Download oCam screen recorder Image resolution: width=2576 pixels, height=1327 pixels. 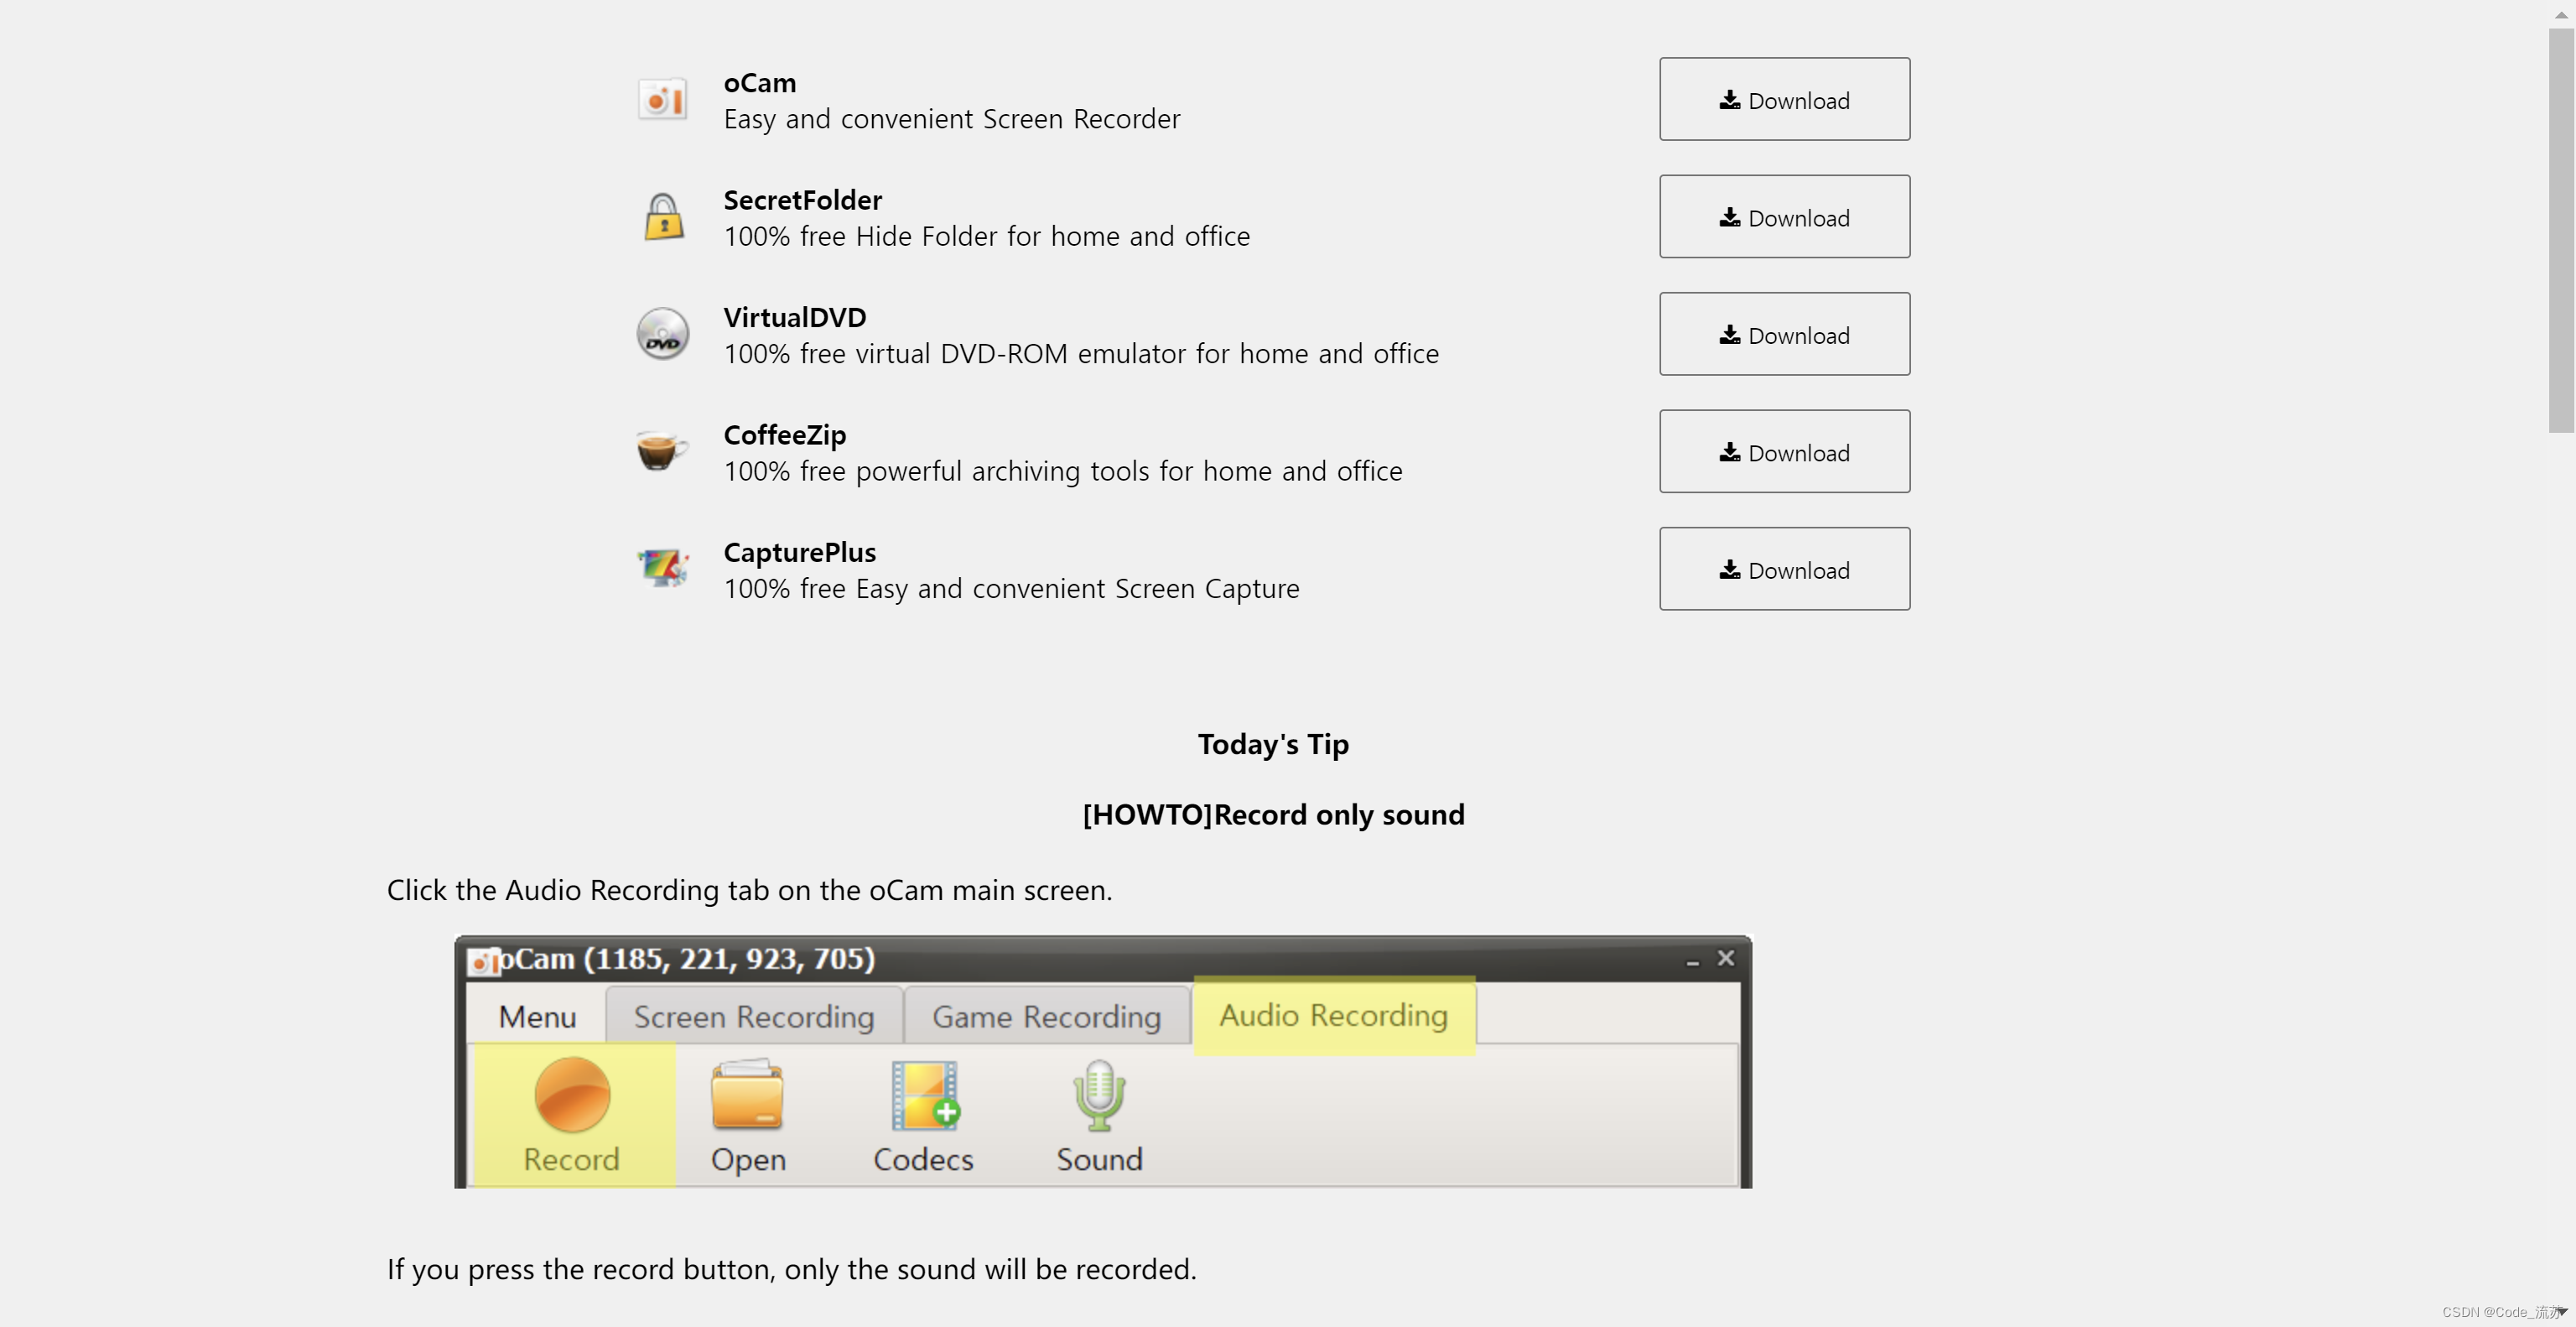[1784, 98]
